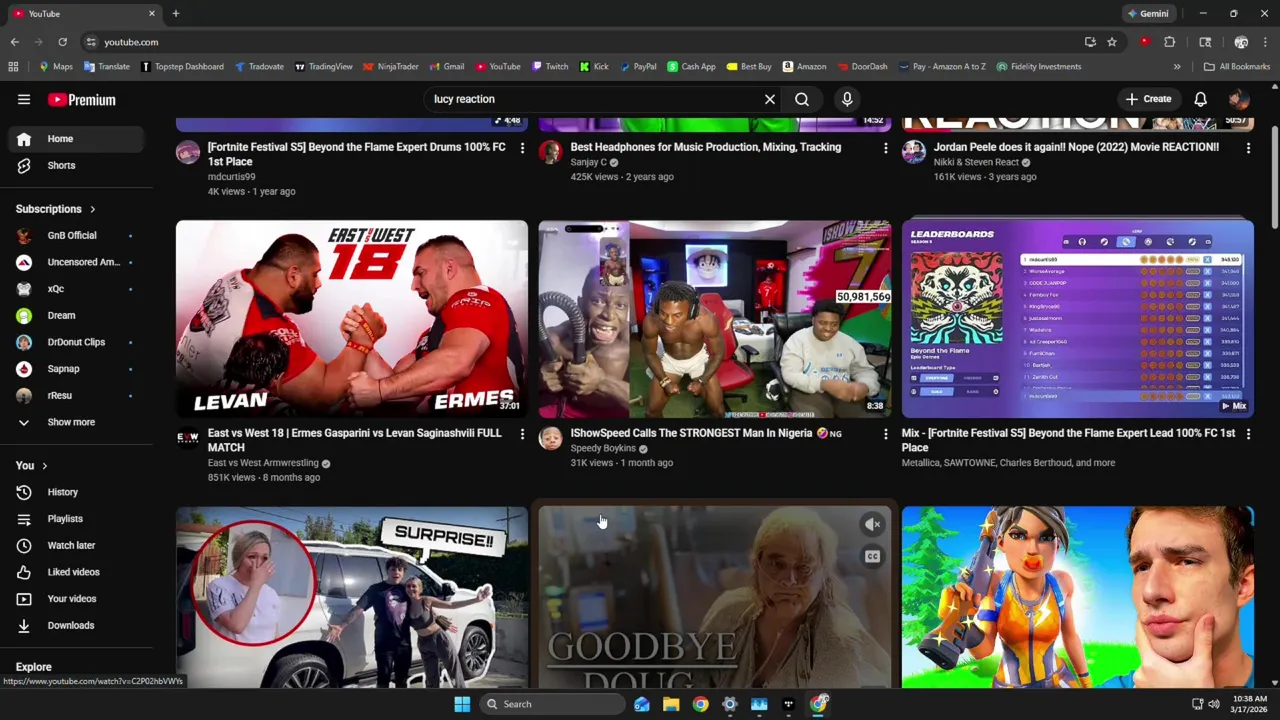The image size is (1280, 720).
Task: Open menu for Nope Movie Reaction video
Action: click(x=1248, y=148)
